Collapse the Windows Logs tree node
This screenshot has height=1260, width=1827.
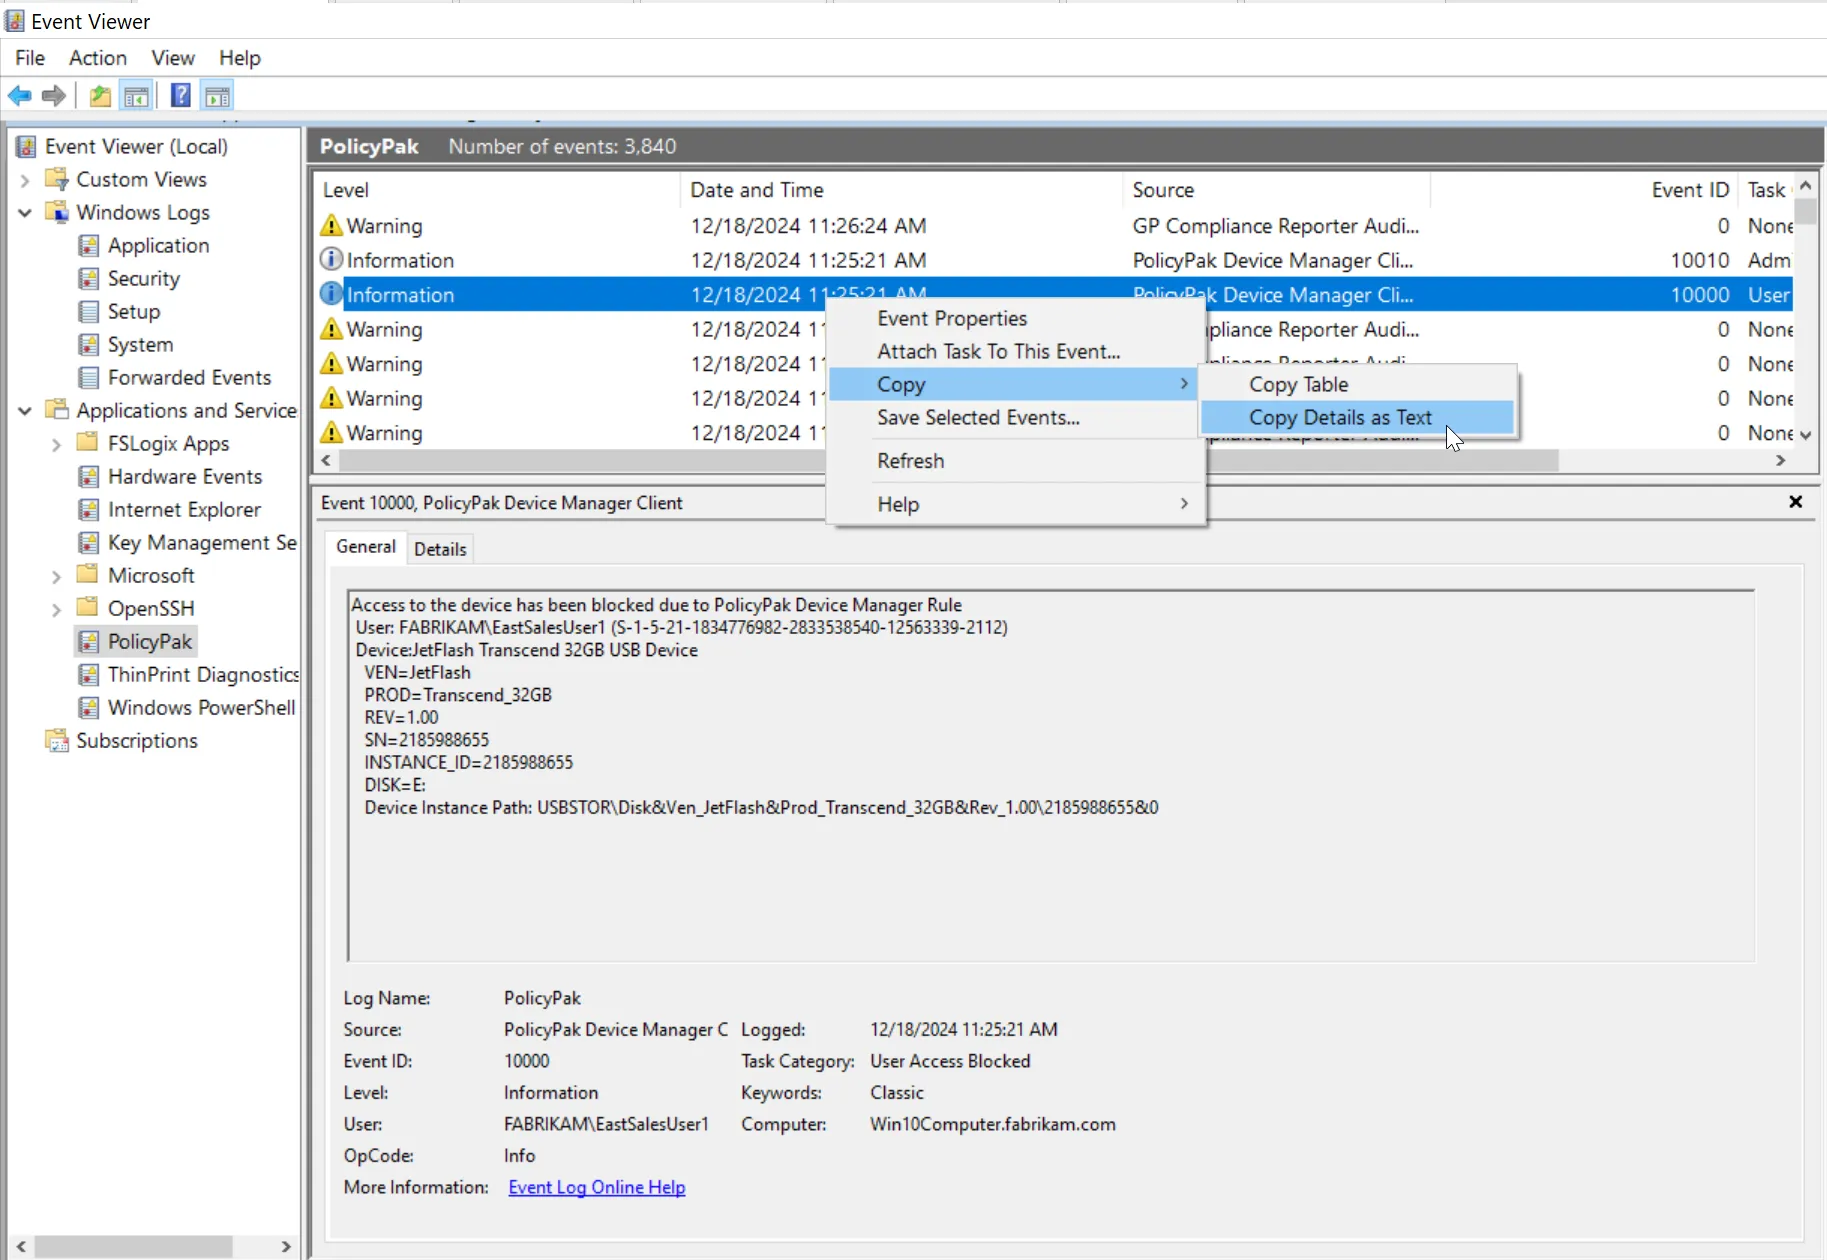[25, 213]
